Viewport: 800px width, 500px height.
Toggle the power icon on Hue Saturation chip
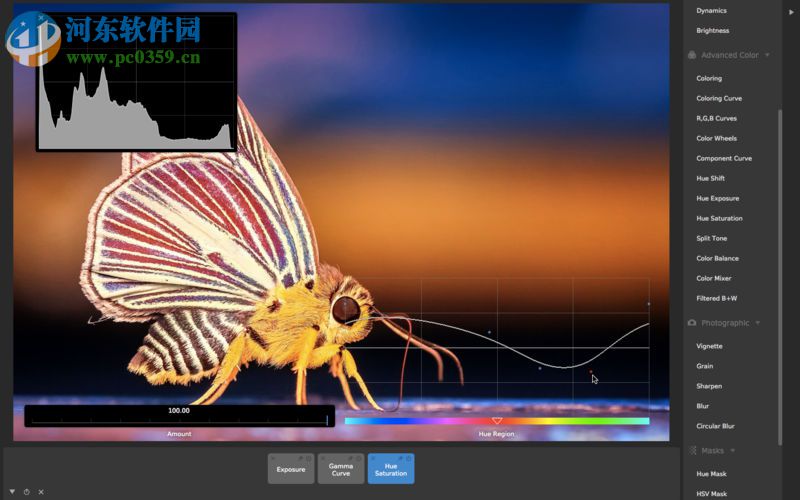click(409, 458)
